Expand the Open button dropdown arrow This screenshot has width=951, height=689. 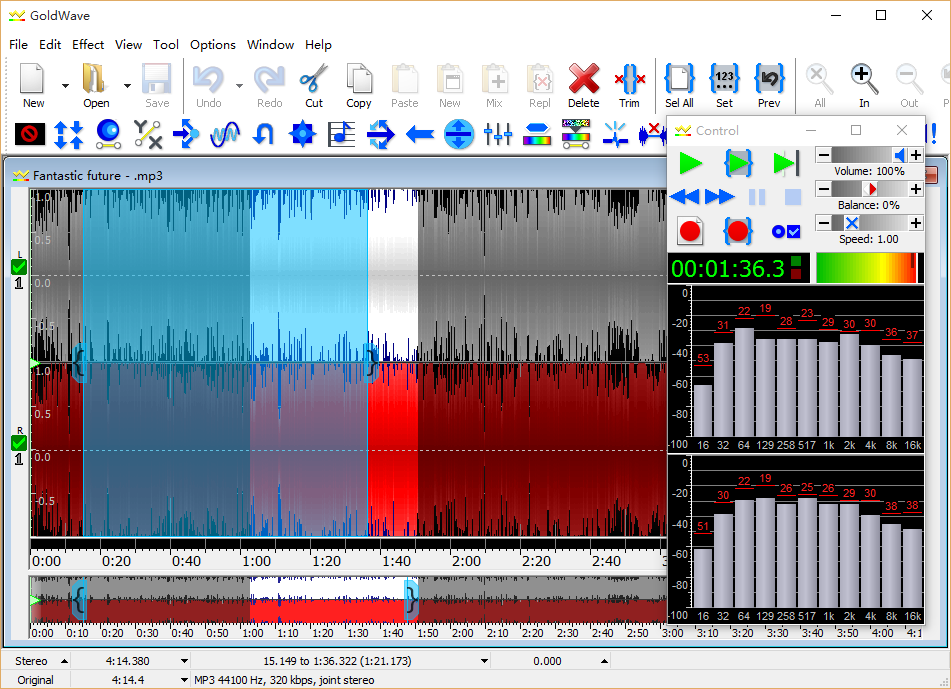pos(127,86)
